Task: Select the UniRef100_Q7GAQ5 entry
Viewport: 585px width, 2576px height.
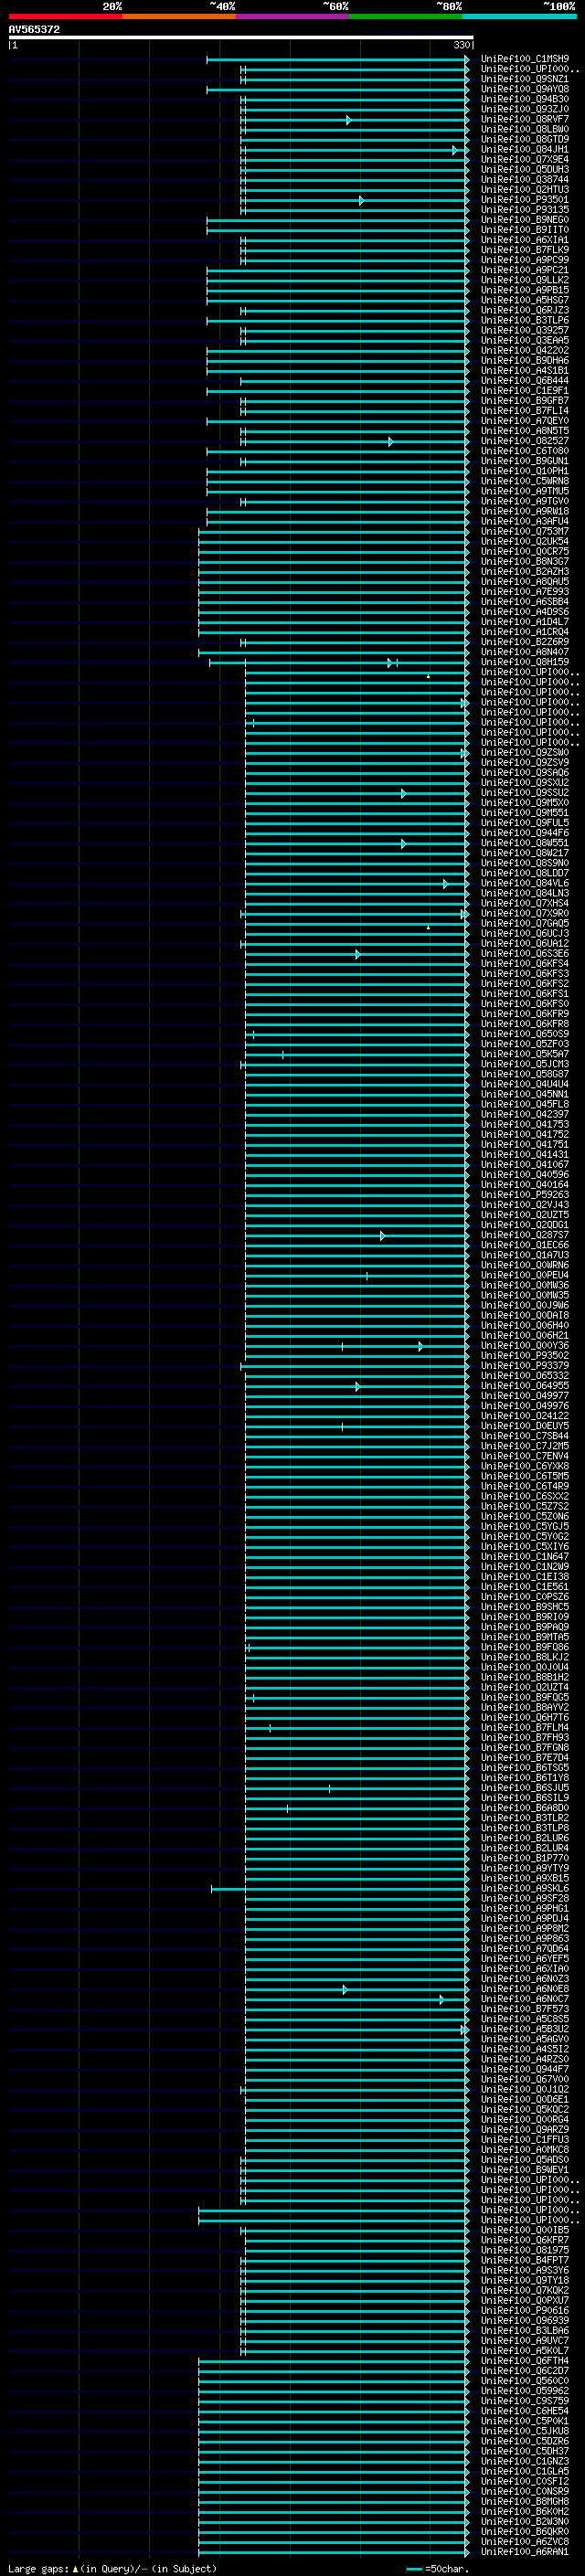Action: coord(525,923)
